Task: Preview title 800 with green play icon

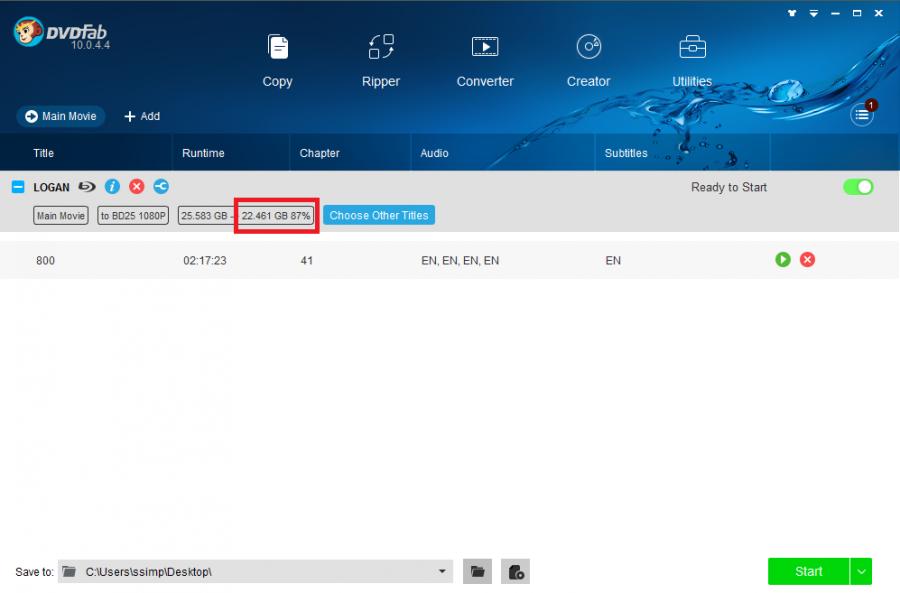Action: coord(783,260)
